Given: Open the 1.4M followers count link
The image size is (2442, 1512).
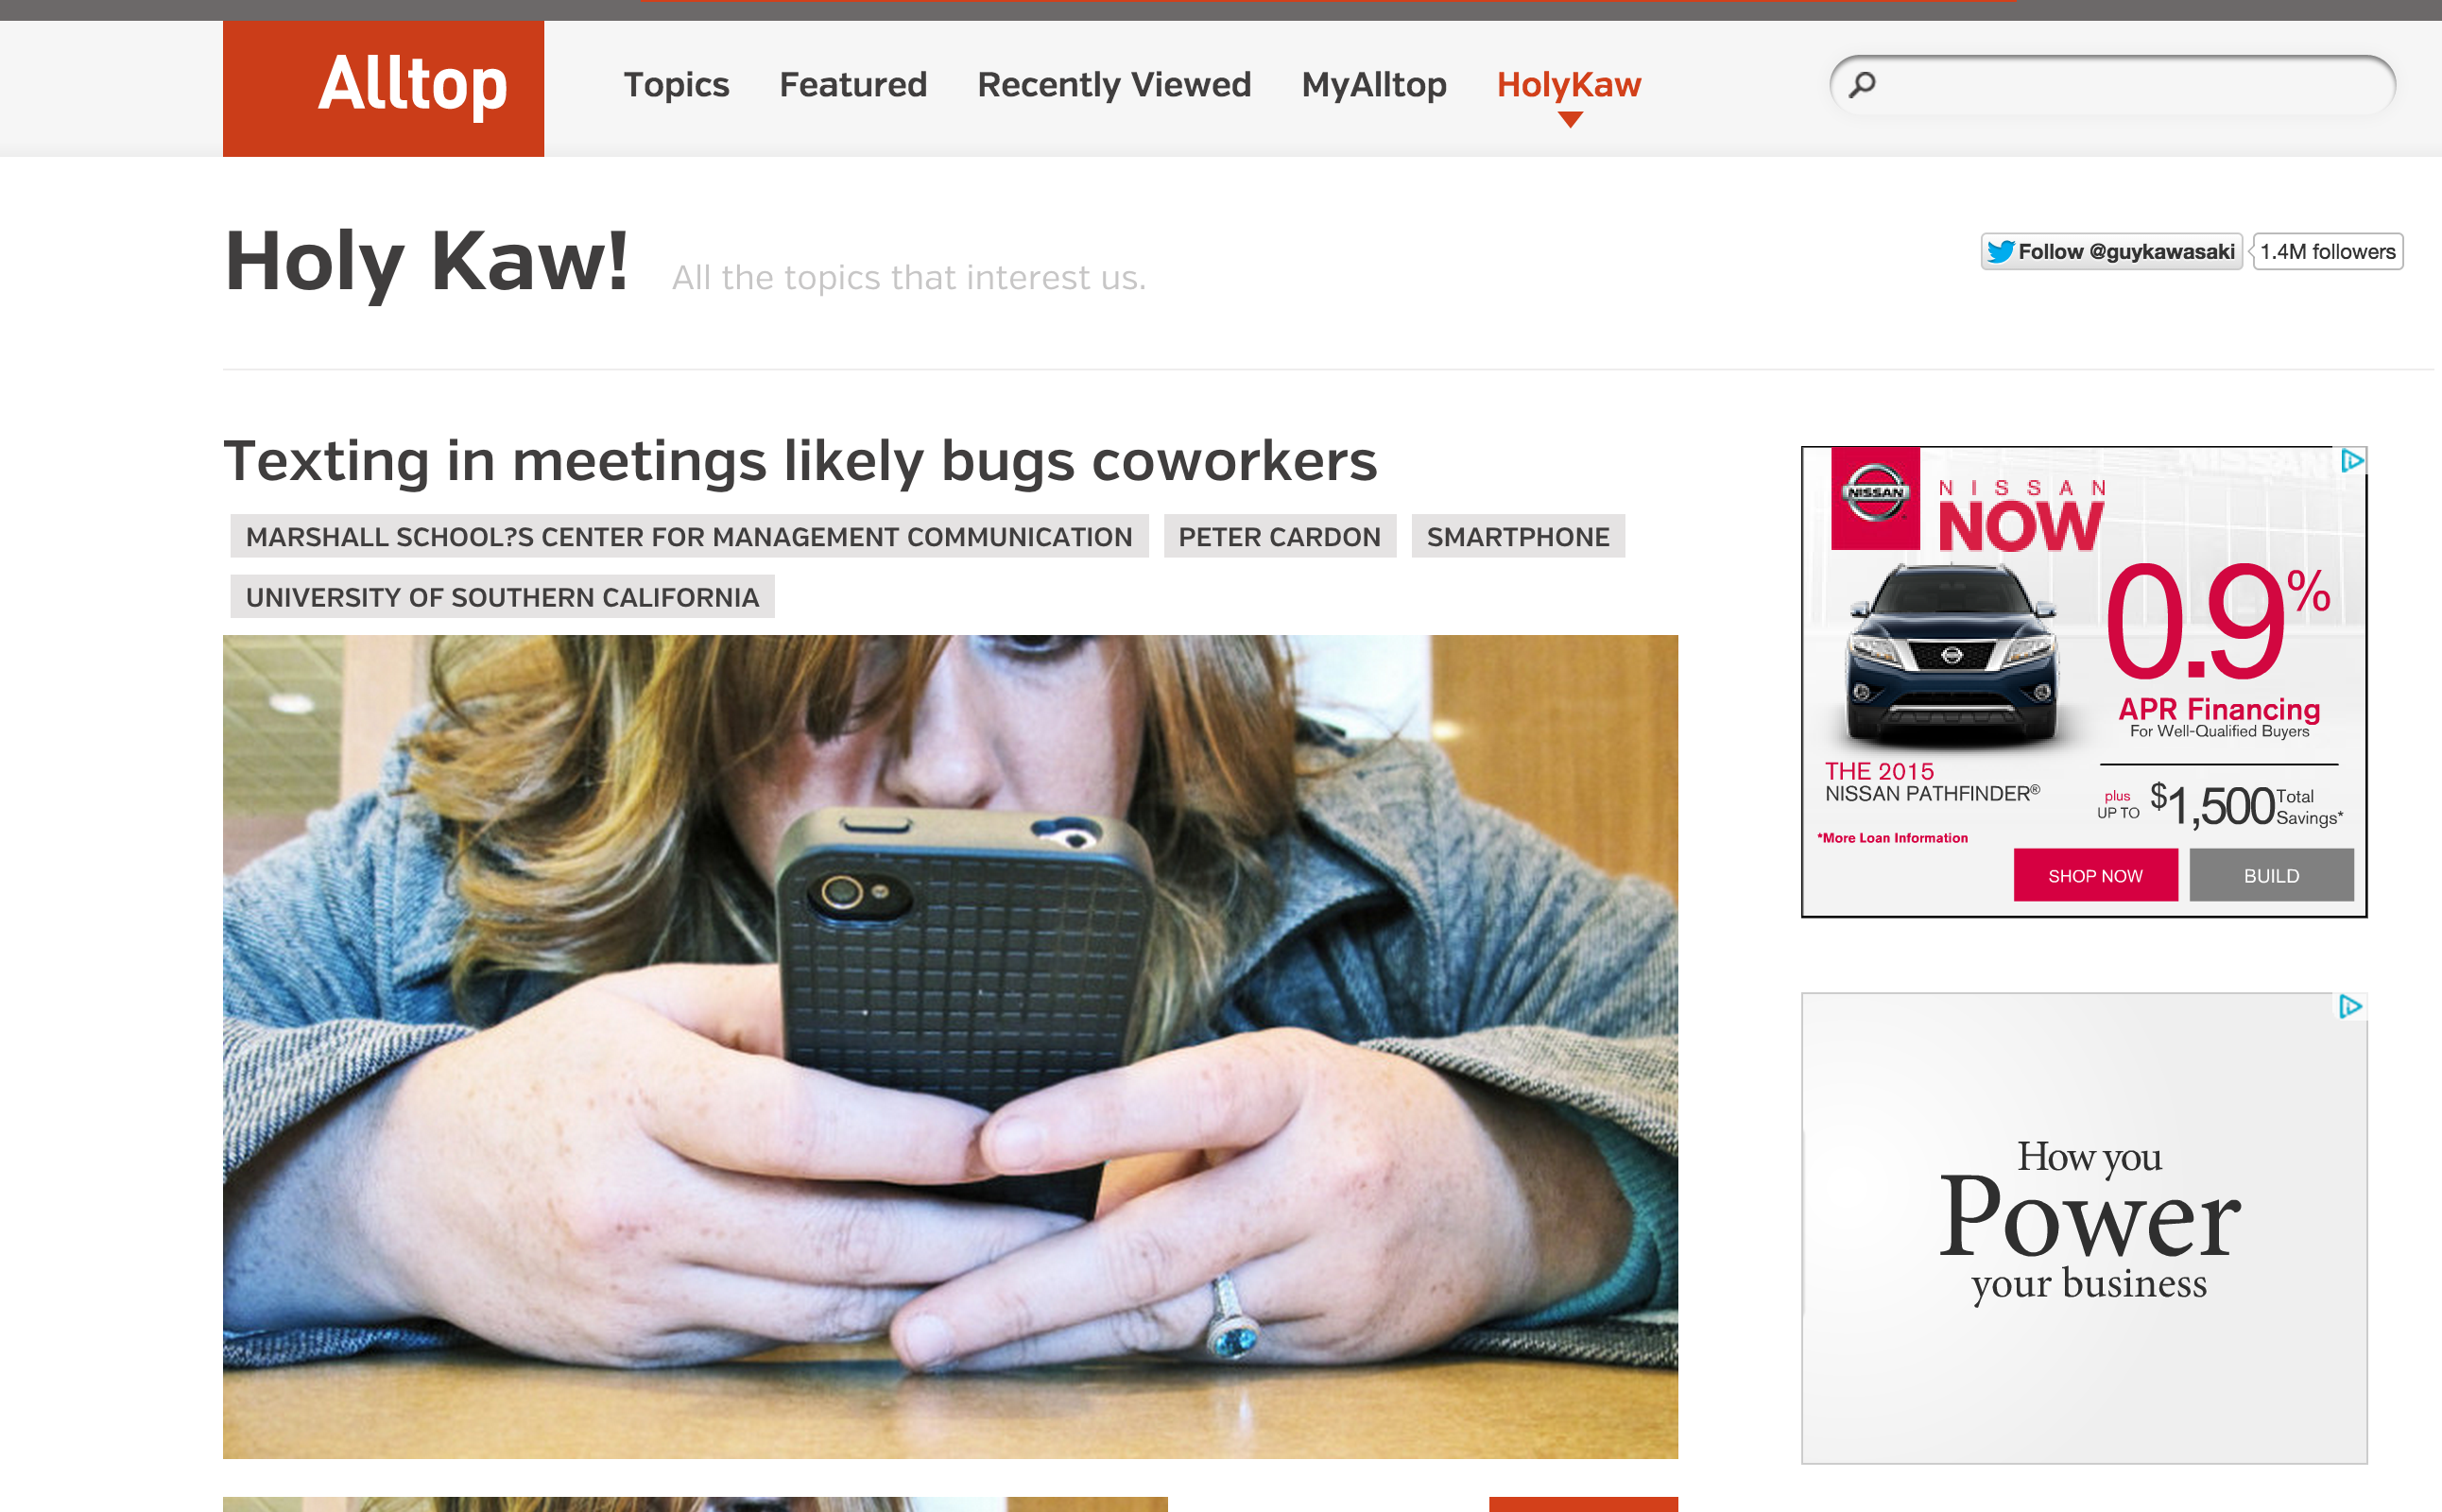Looking at the screenshot, I should pyautogui.click(x=2327, y=251).
